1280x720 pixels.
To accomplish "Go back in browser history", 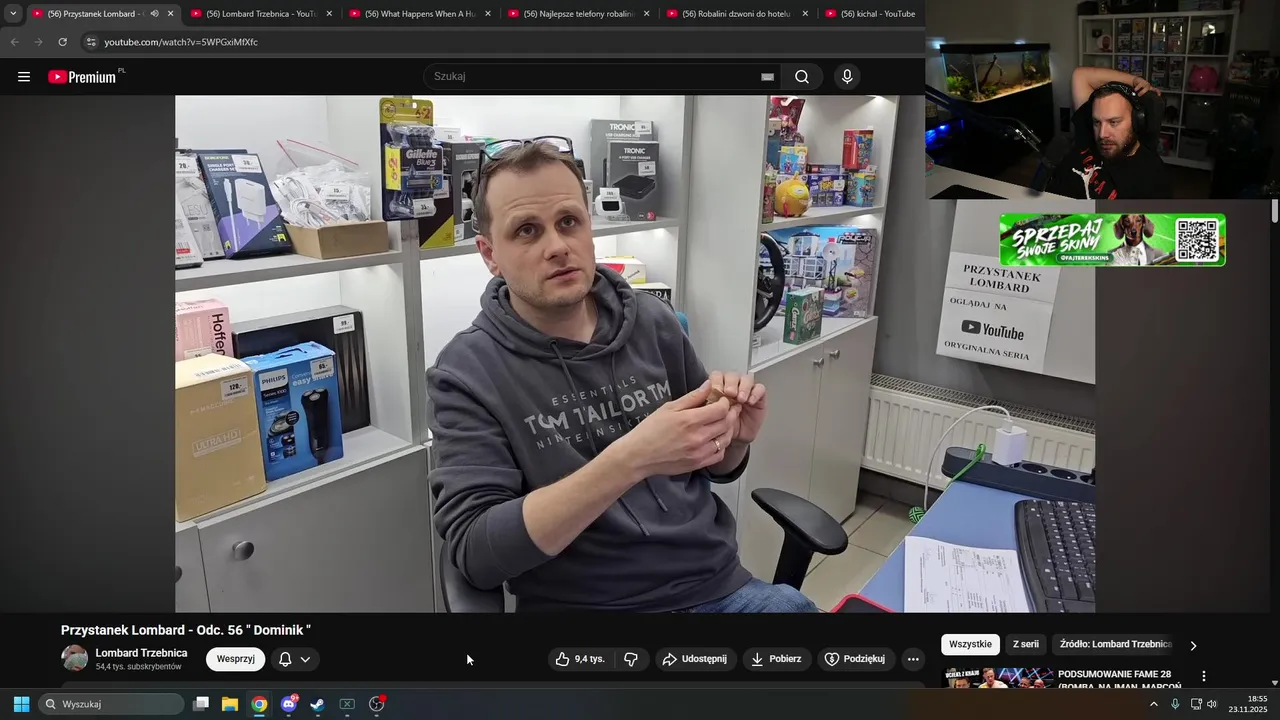I will 14,42.
